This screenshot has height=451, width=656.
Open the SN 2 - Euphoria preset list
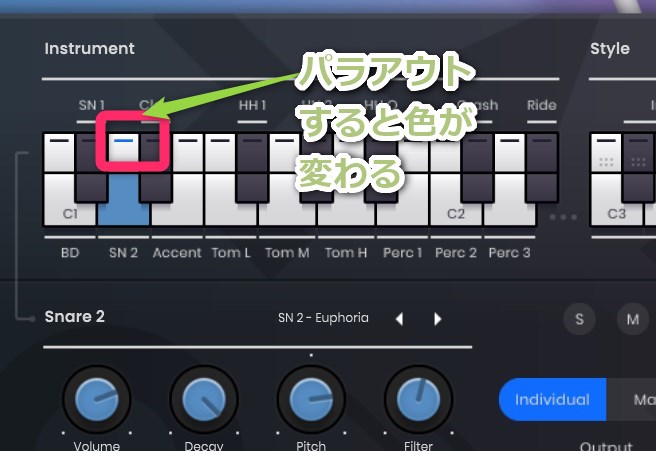coord(323,318)
